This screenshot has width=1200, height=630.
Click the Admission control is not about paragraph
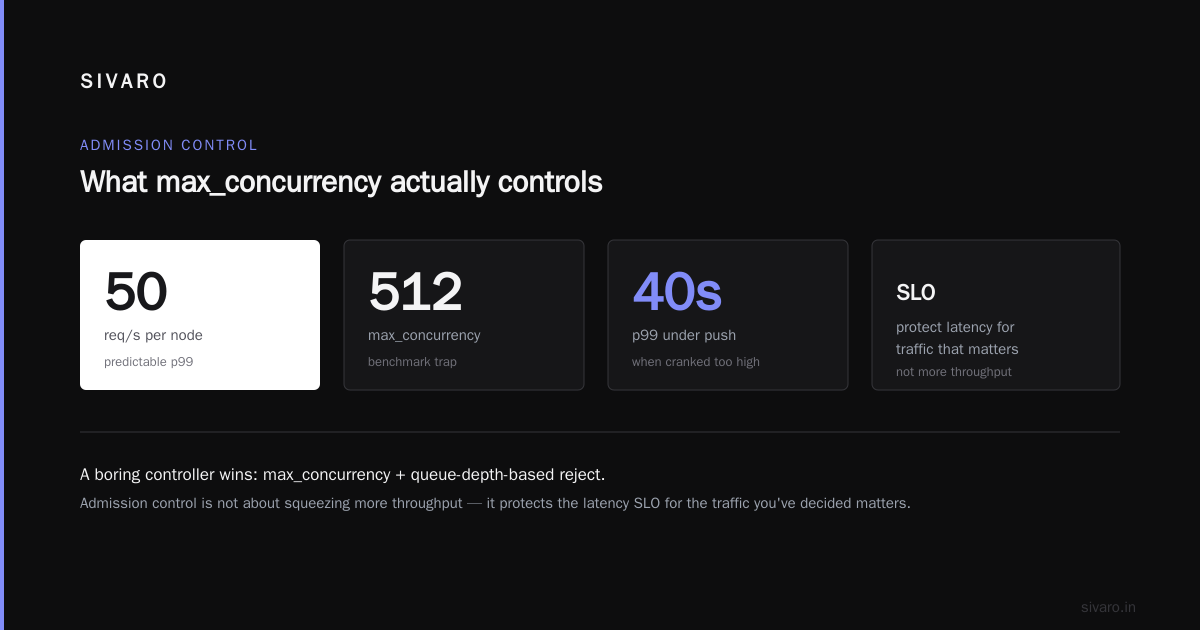coord(495,503)
